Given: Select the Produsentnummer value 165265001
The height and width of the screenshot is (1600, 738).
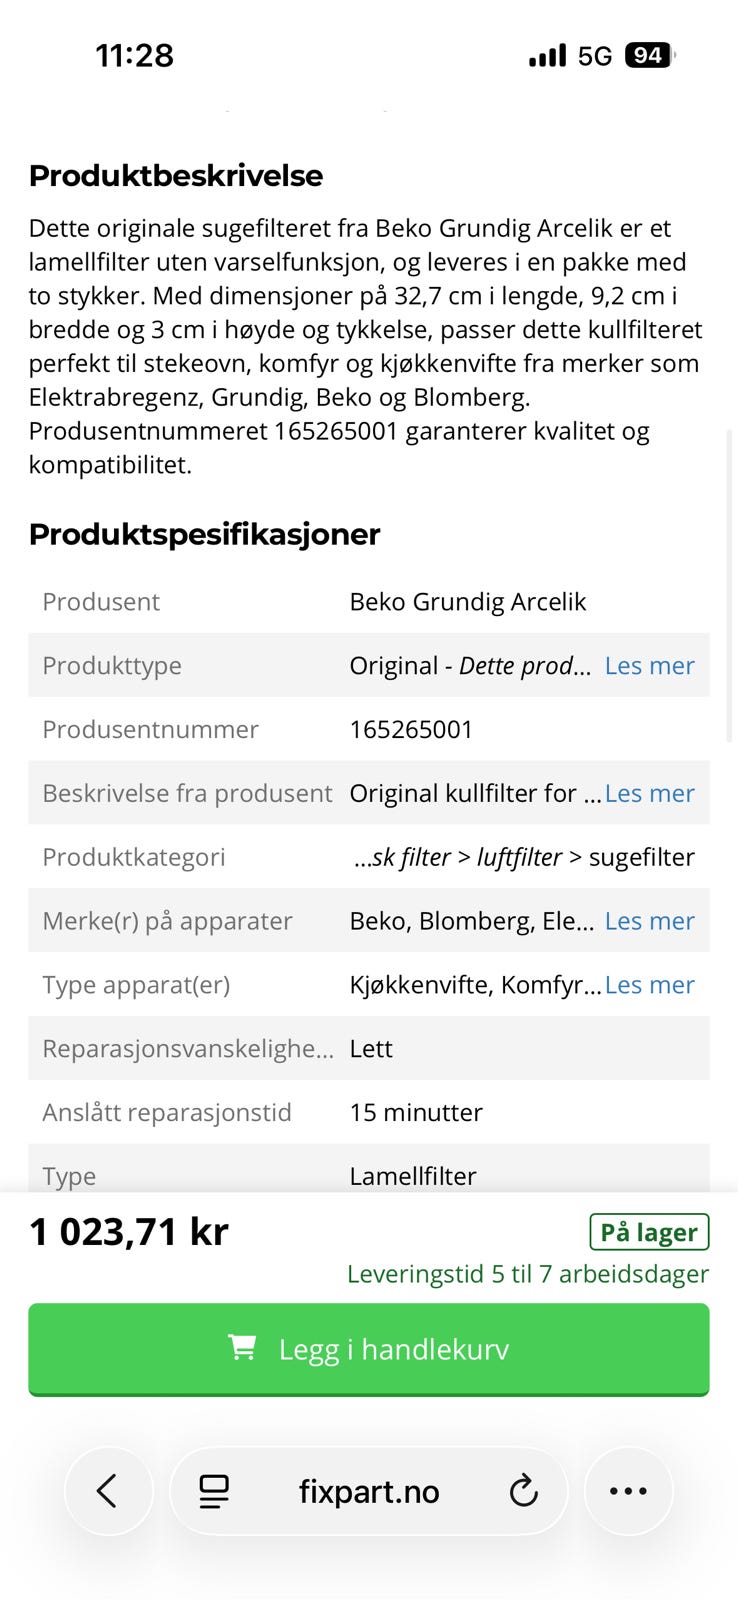Looking at the screenshot, I should point(411,730).
